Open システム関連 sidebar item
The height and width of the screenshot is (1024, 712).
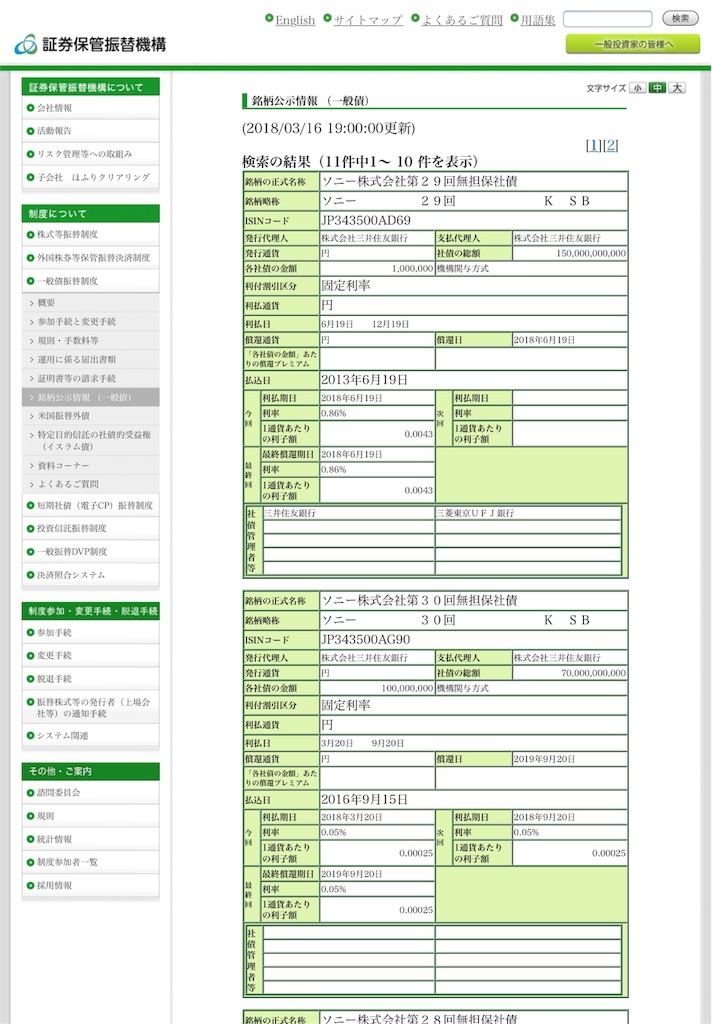(90, 735)
